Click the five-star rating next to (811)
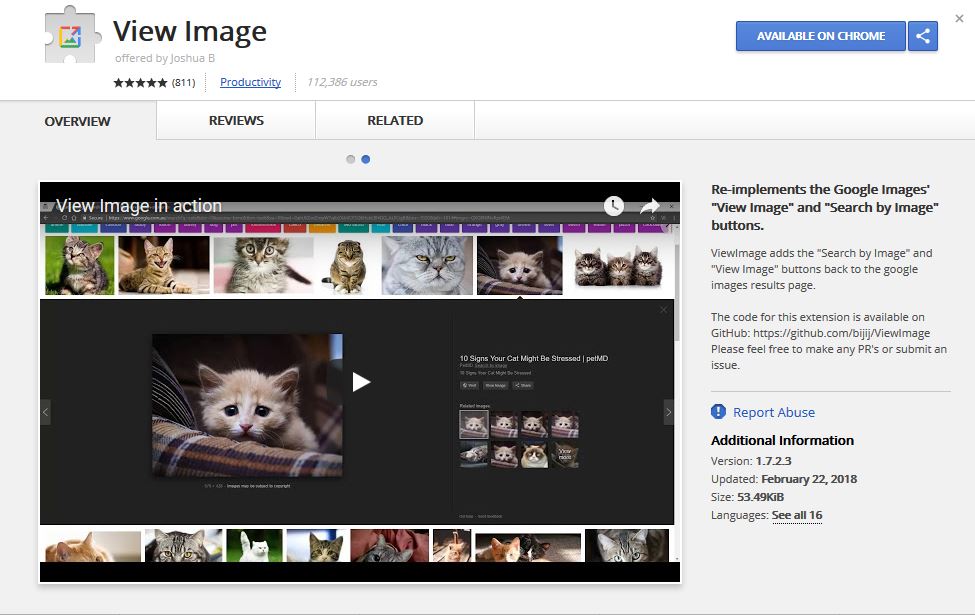975x615 pixels. click(x=140, y=82)
